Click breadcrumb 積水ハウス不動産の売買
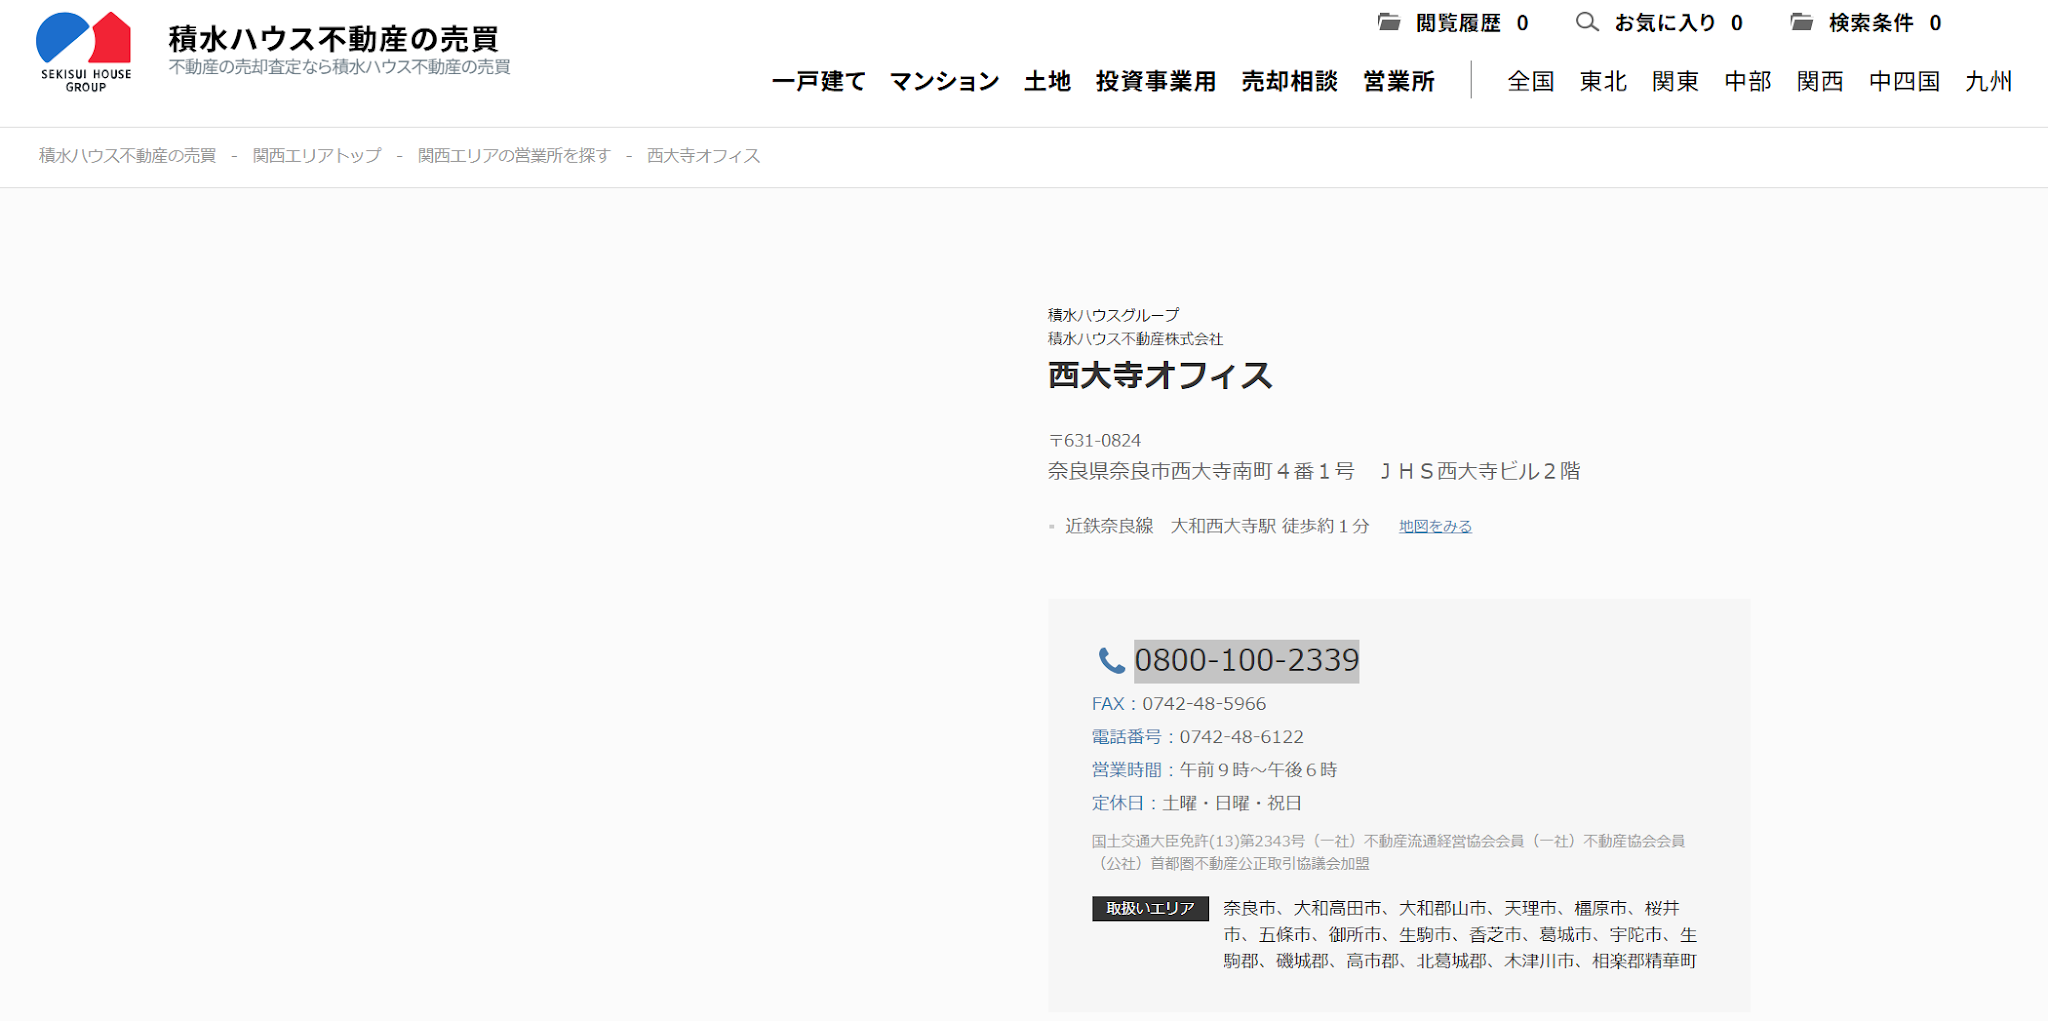Viewport: 2048px width, 1021px height. pos(127,156)
